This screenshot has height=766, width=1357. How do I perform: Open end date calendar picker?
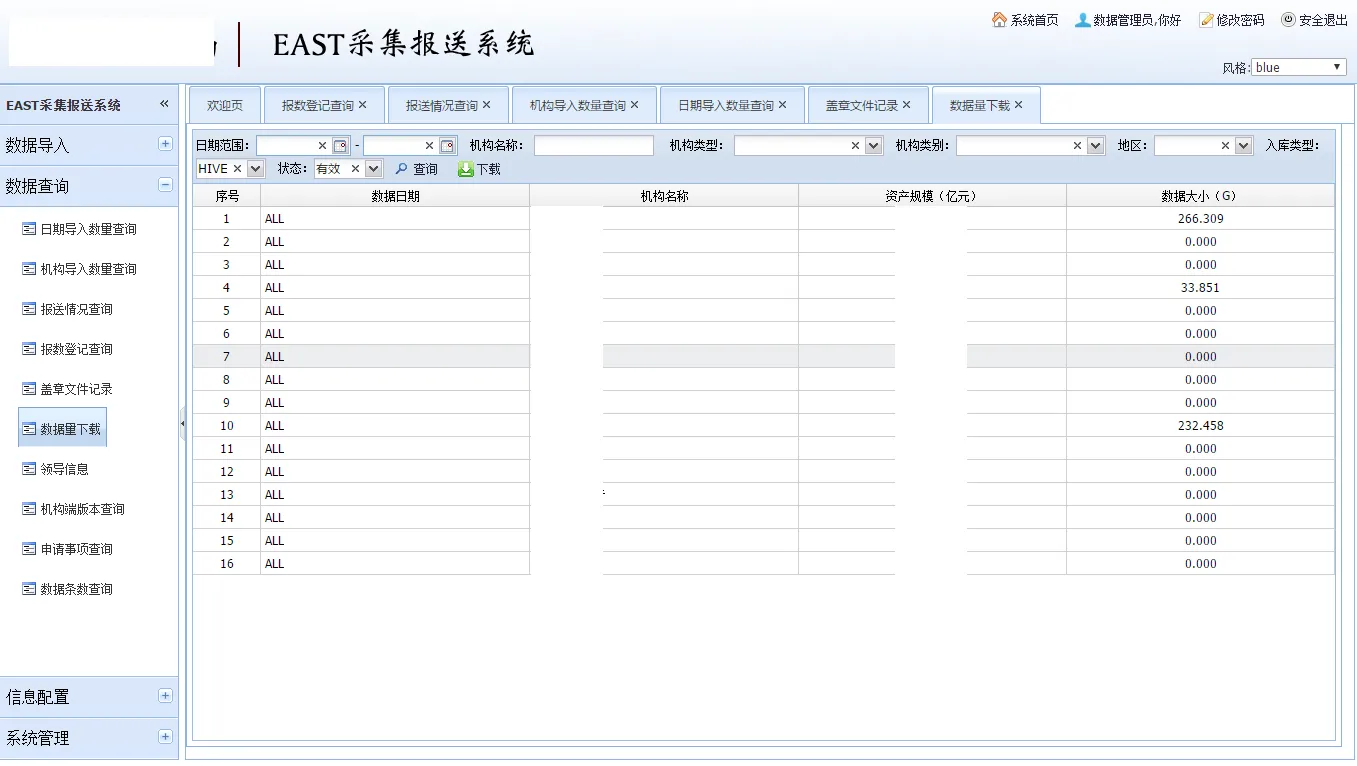447,146
